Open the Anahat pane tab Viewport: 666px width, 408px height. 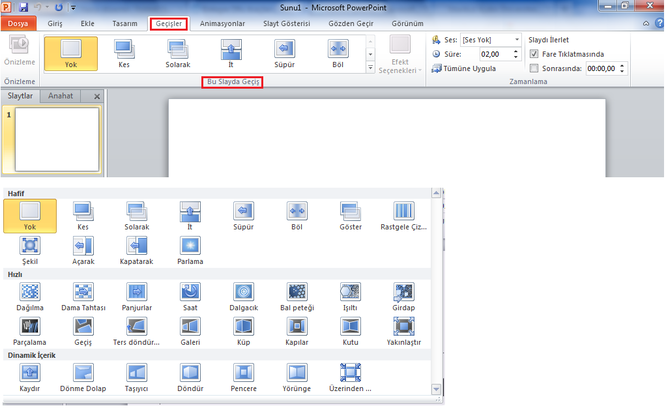(x=63, y=95)
